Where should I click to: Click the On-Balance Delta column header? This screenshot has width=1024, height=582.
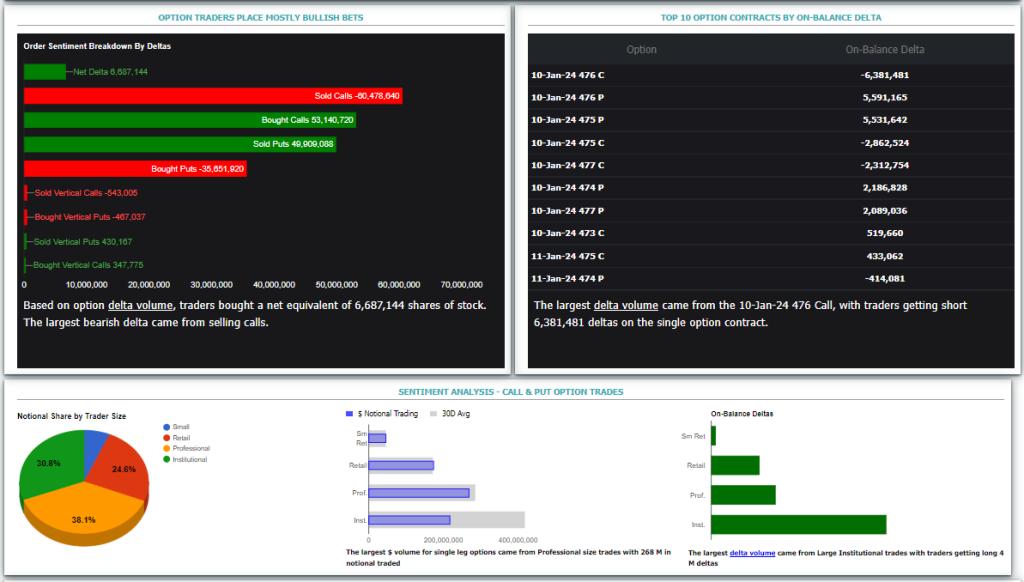(x=885, y=50)
